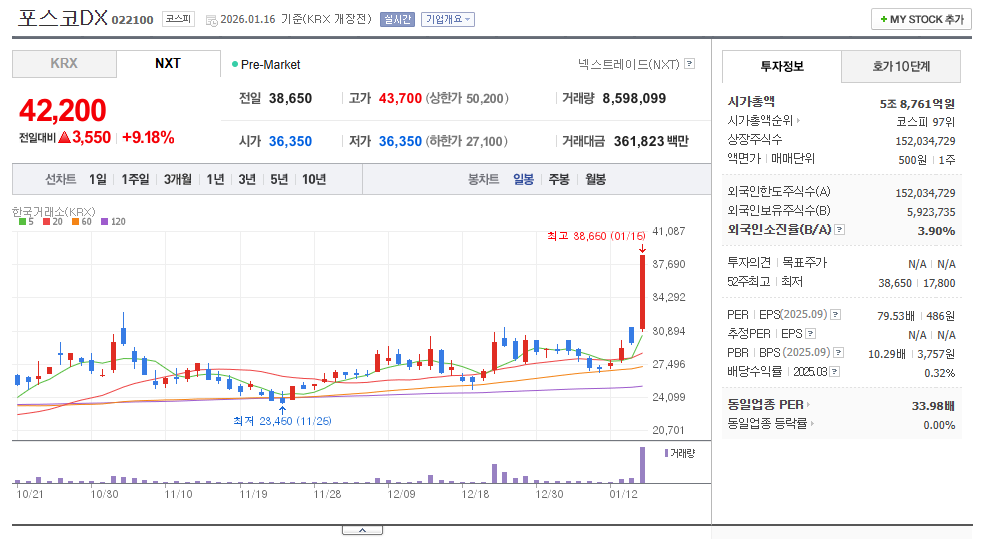Expand the 동일업종 PER arrow link
This screenshot has width=992, height=539.
tap(809, 405)
